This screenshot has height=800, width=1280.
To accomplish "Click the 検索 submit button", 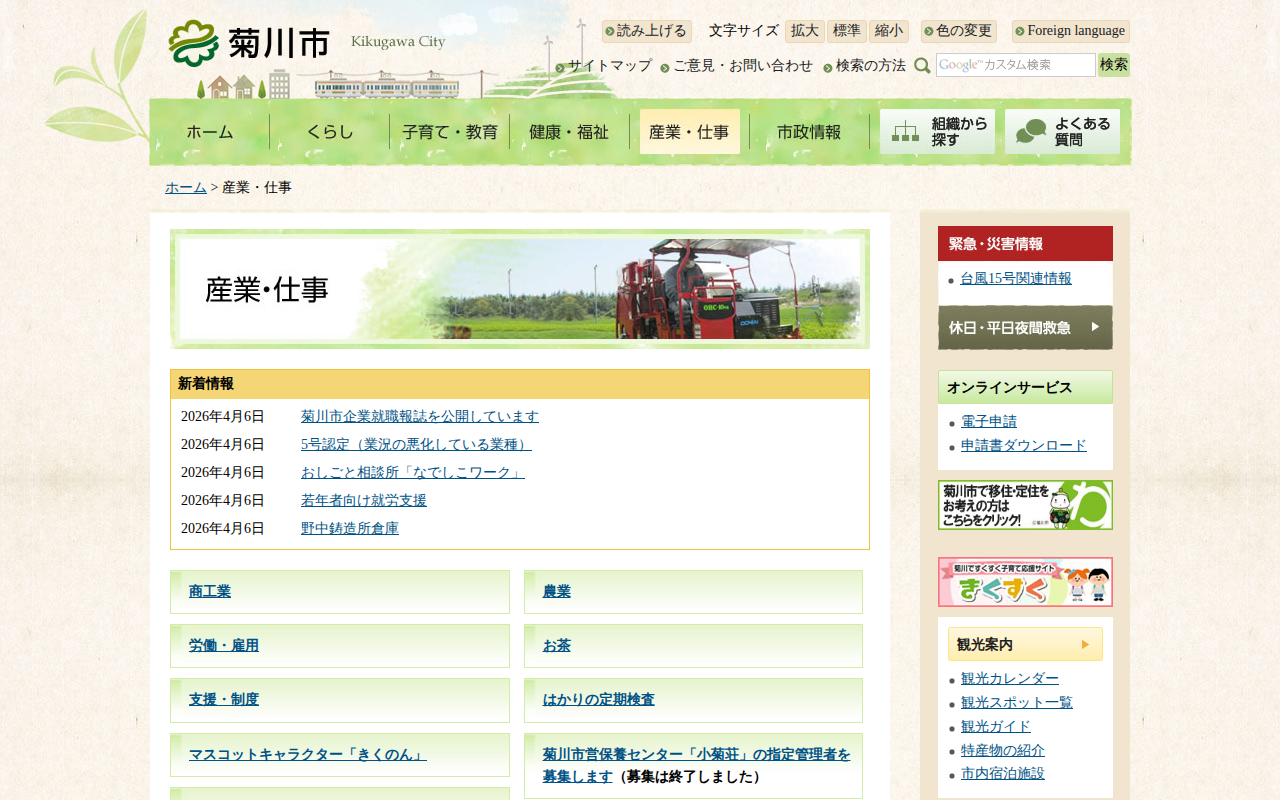I will coord(1114,65).
